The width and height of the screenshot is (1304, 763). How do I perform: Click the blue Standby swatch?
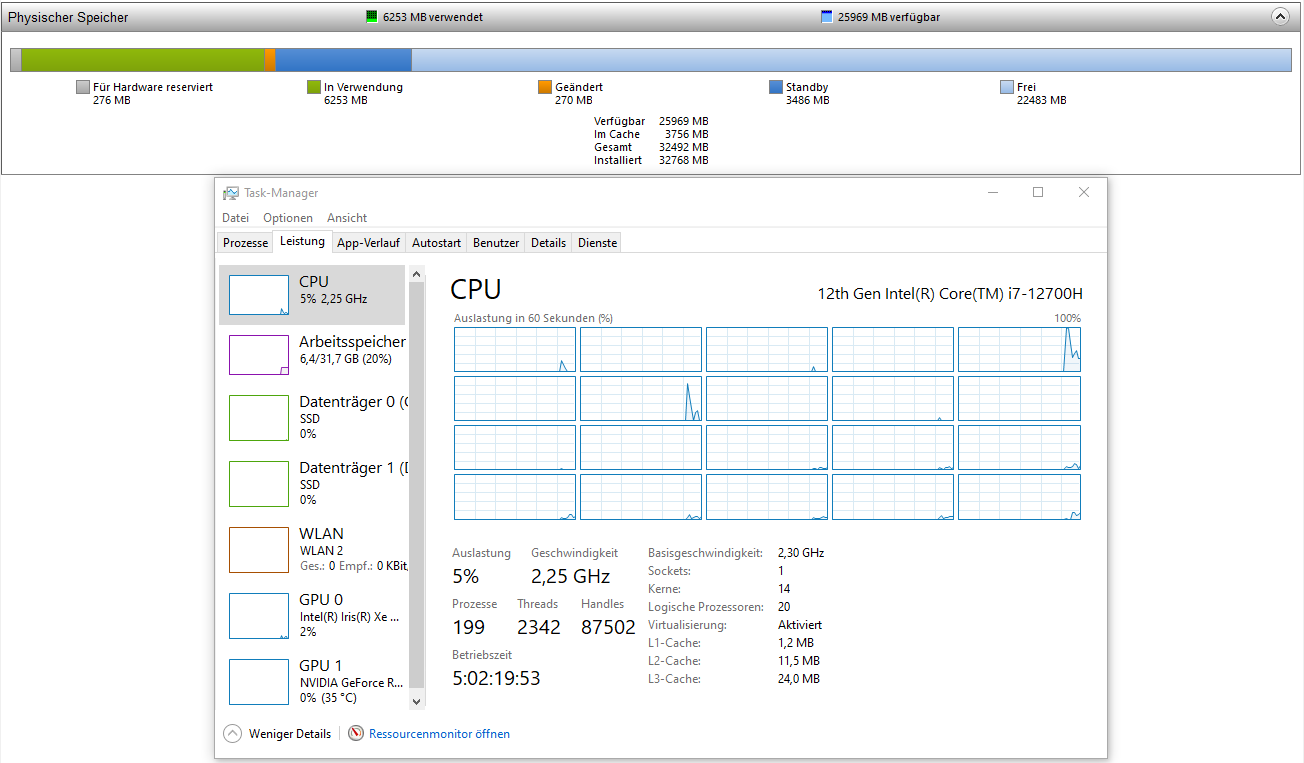coord(776,87)
